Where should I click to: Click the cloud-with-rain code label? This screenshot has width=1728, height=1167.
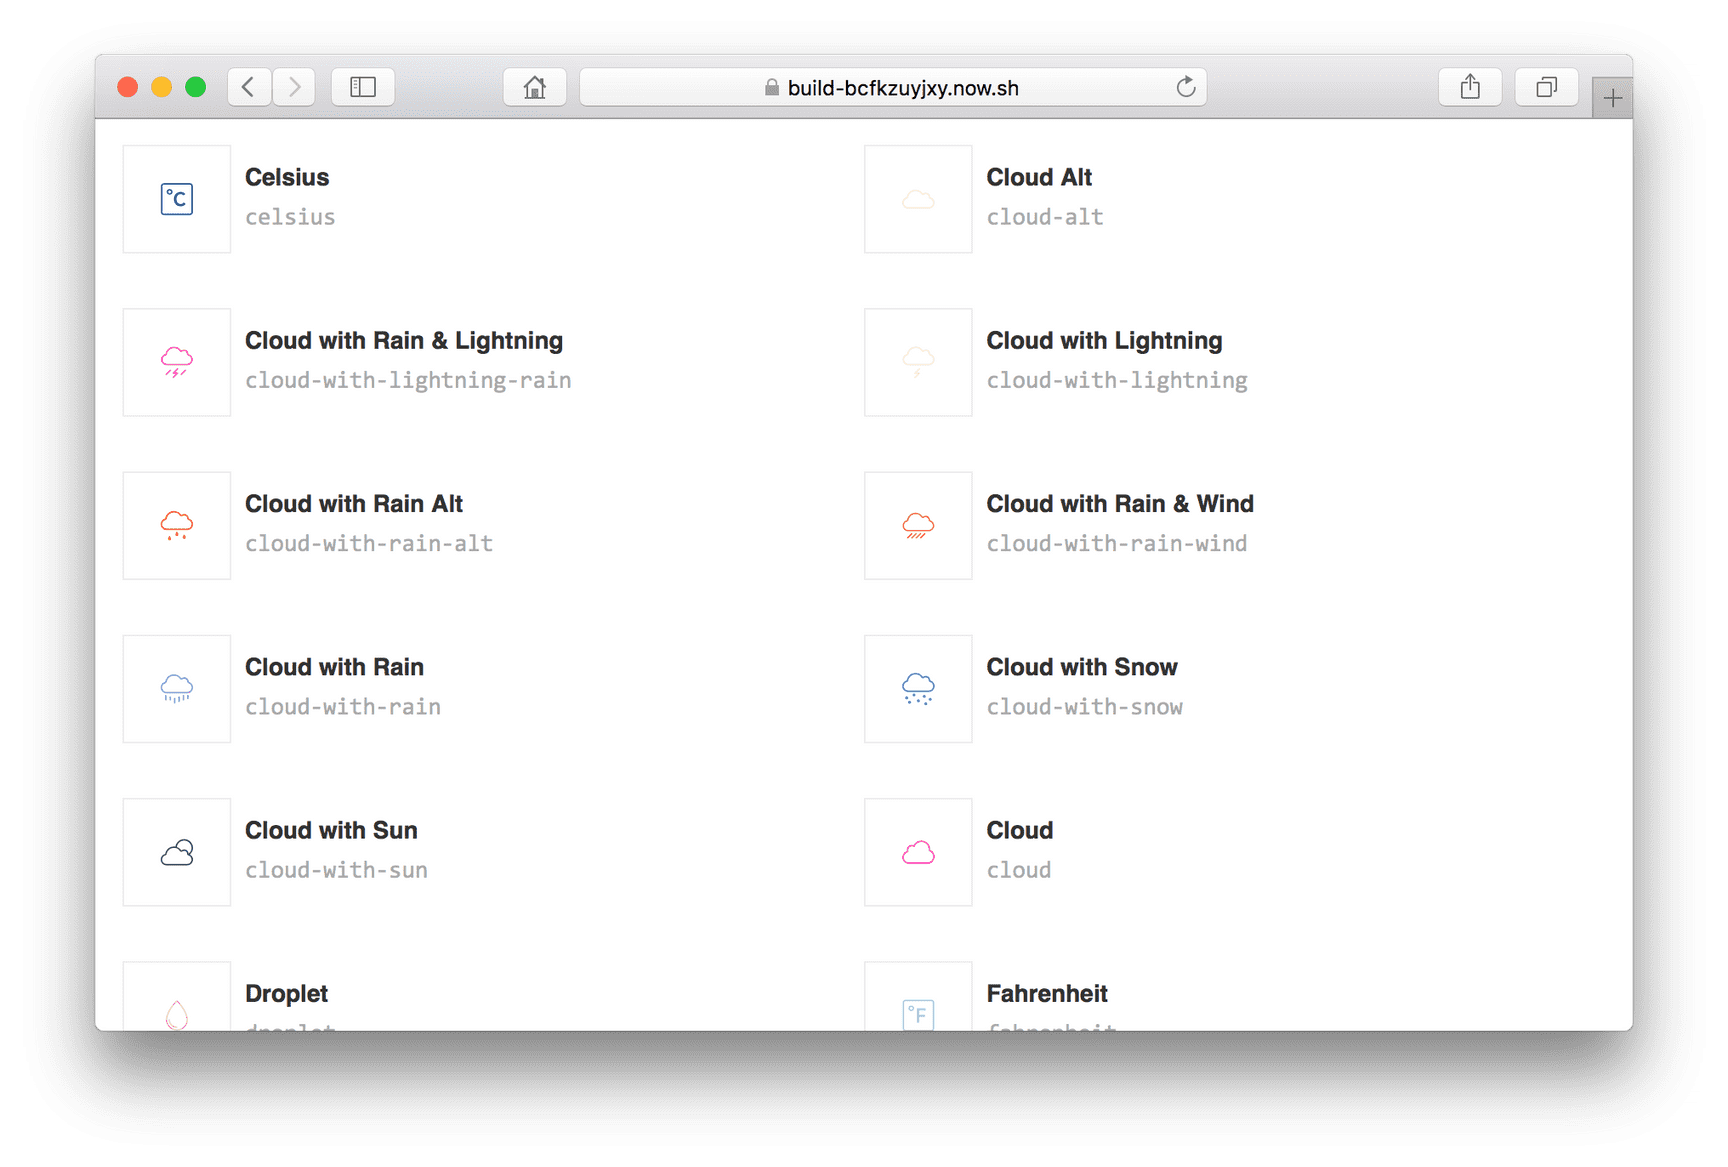click(342, 706)
